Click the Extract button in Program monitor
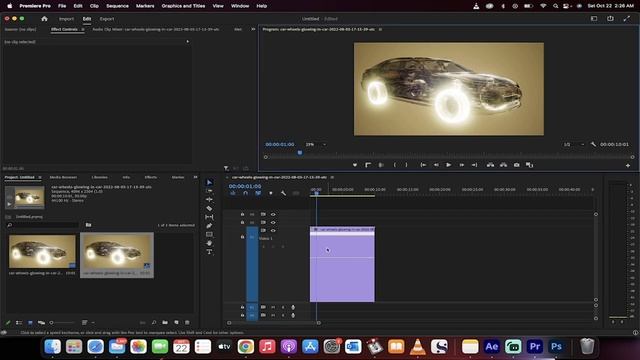The width and height of the screenshot is (640, 360). tap(503, 165)
